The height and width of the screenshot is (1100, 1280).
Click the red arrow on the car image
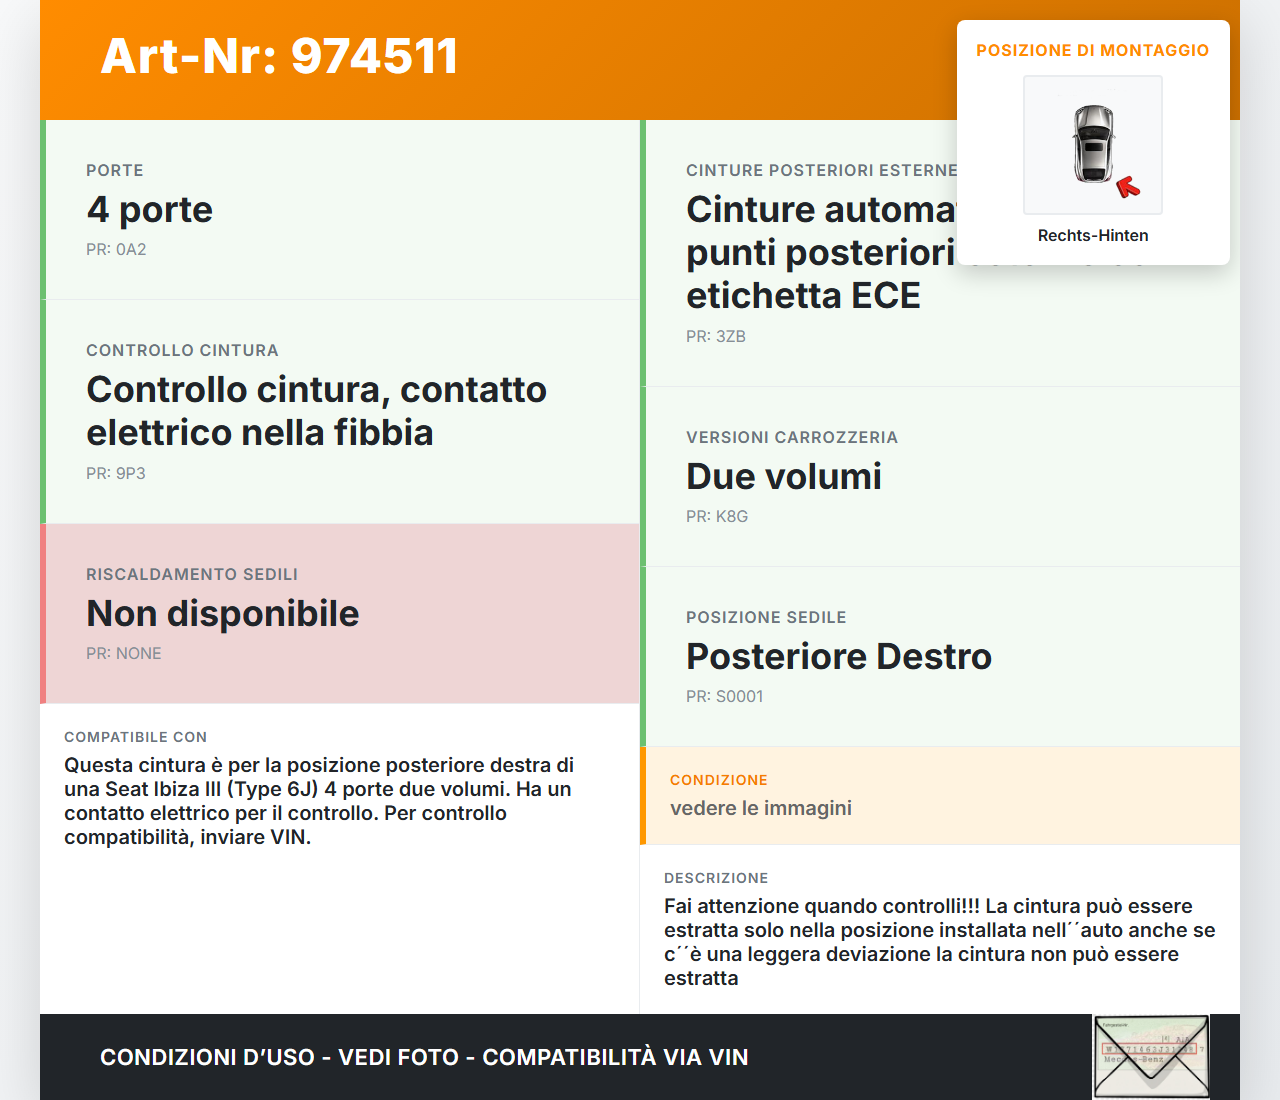(1128, 187)
